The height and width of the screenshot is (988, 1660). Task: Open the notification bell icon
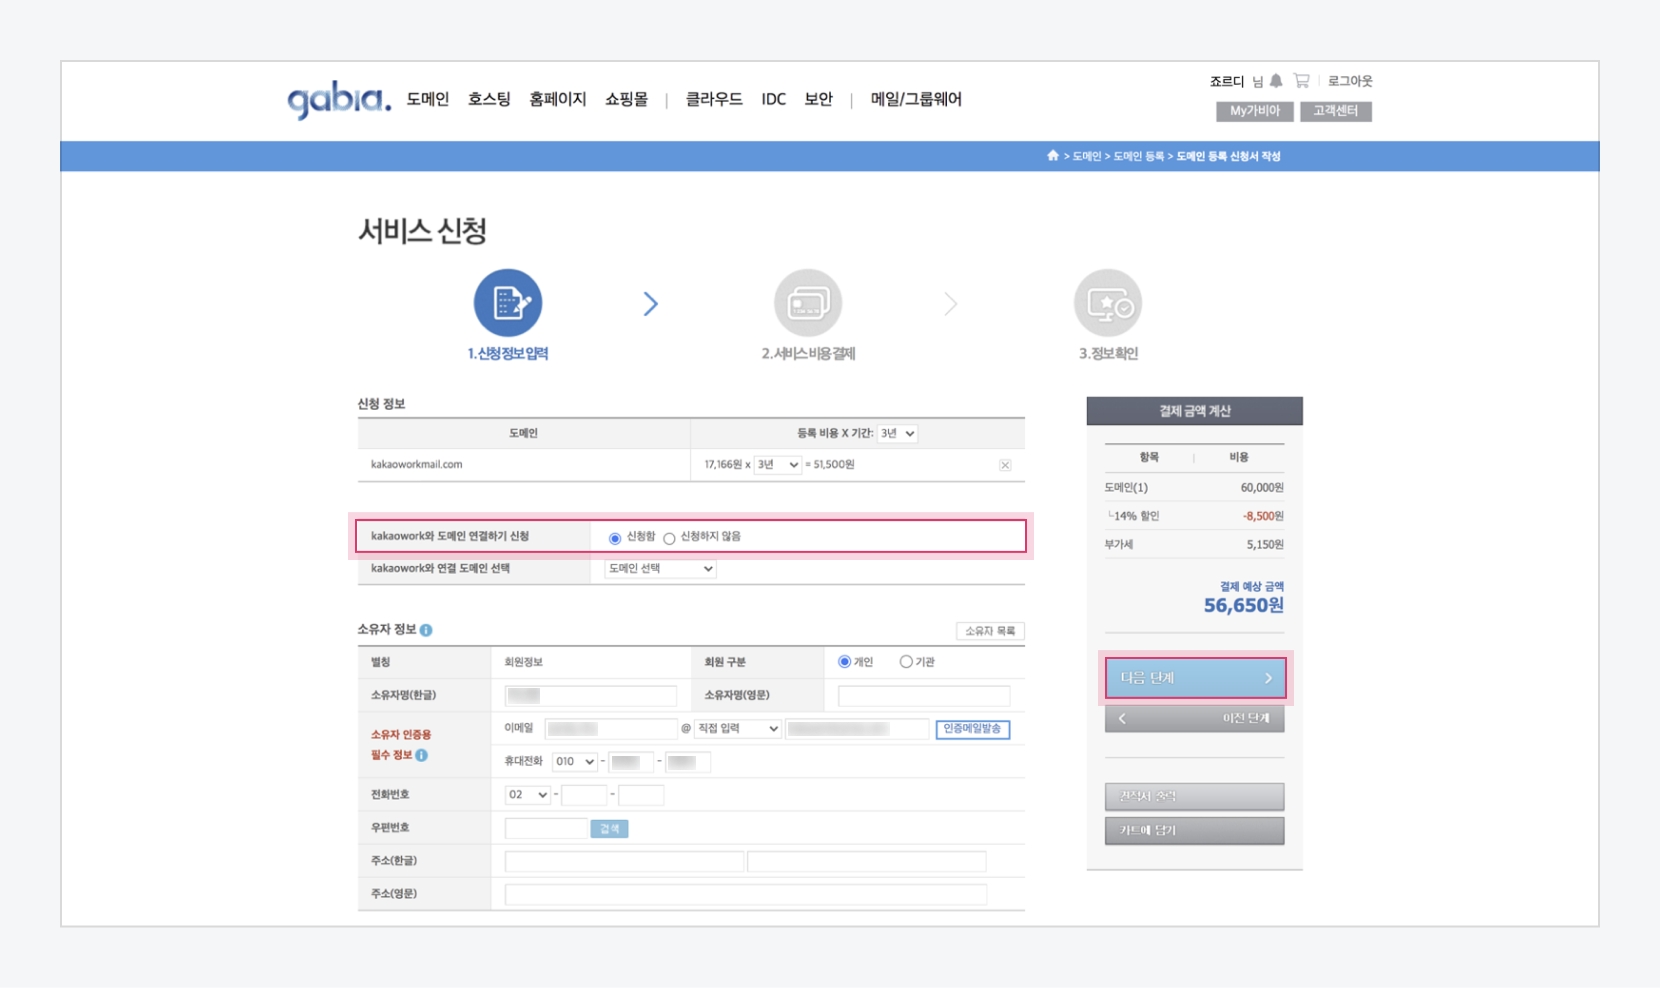click(1276, 81)
